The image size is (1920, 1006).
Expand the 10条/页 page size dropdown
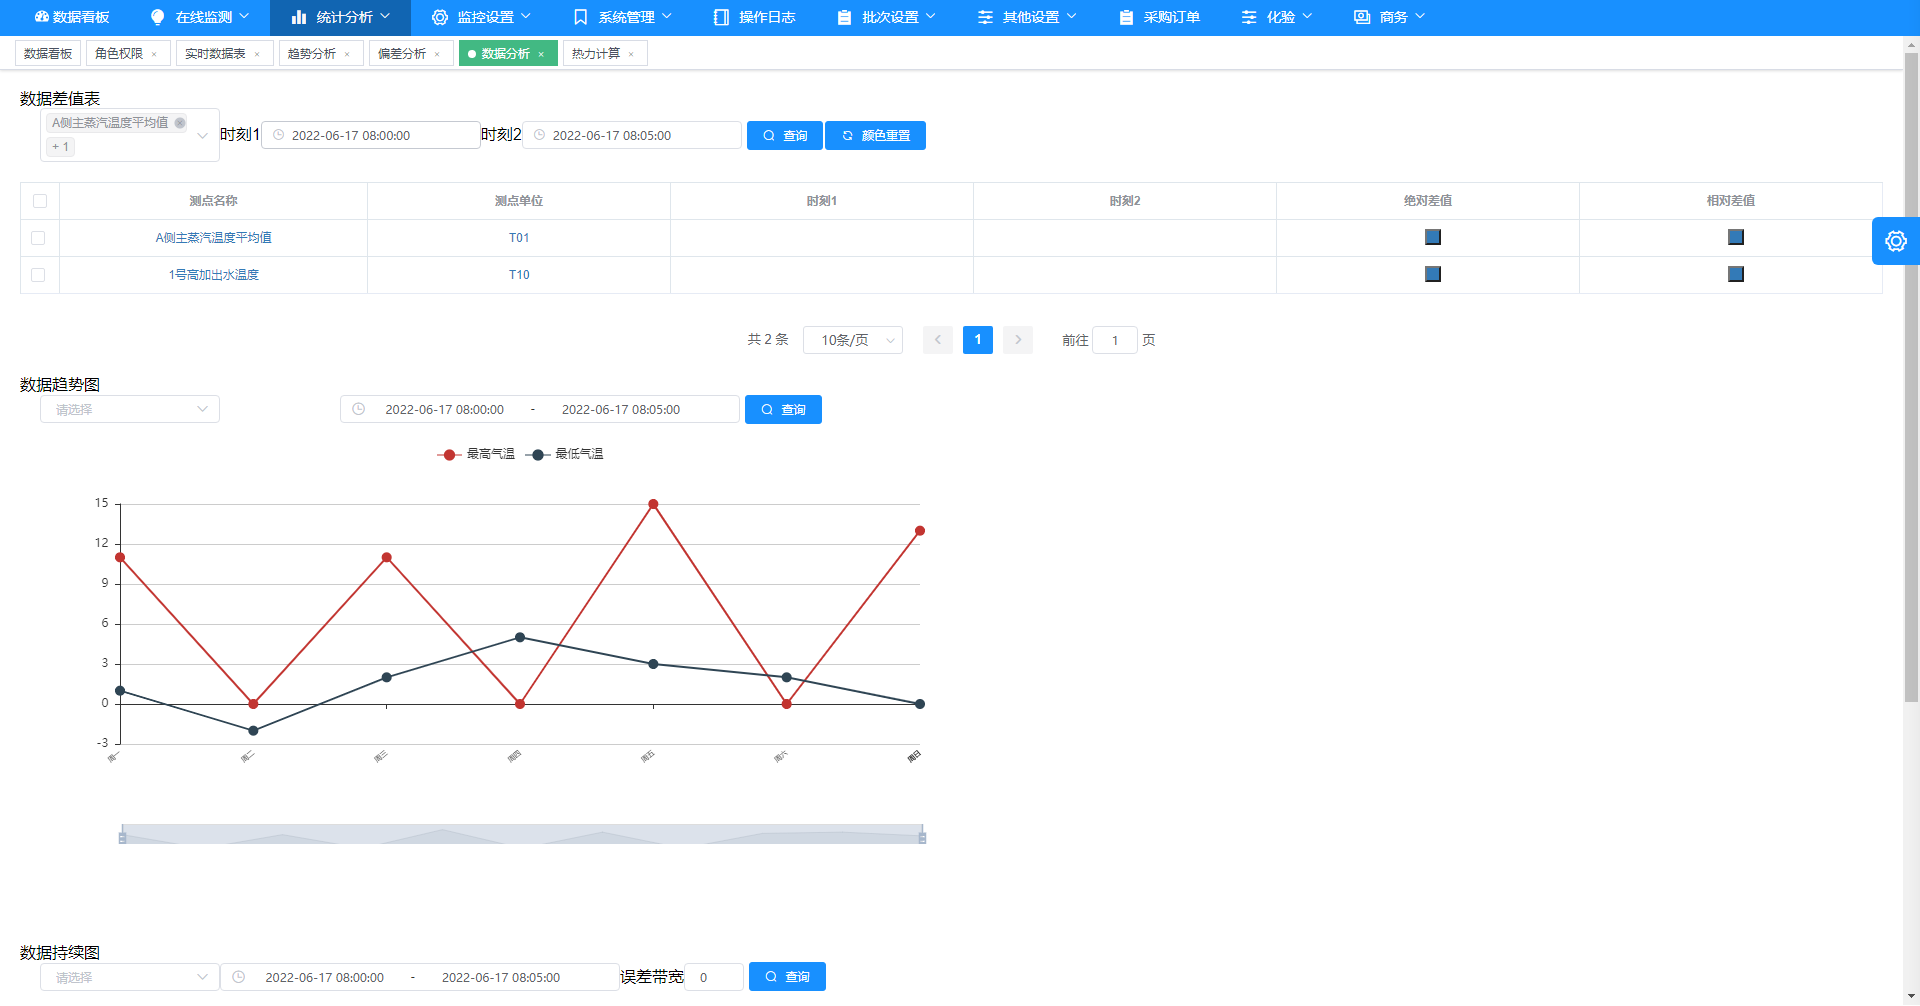coord(852,340)
